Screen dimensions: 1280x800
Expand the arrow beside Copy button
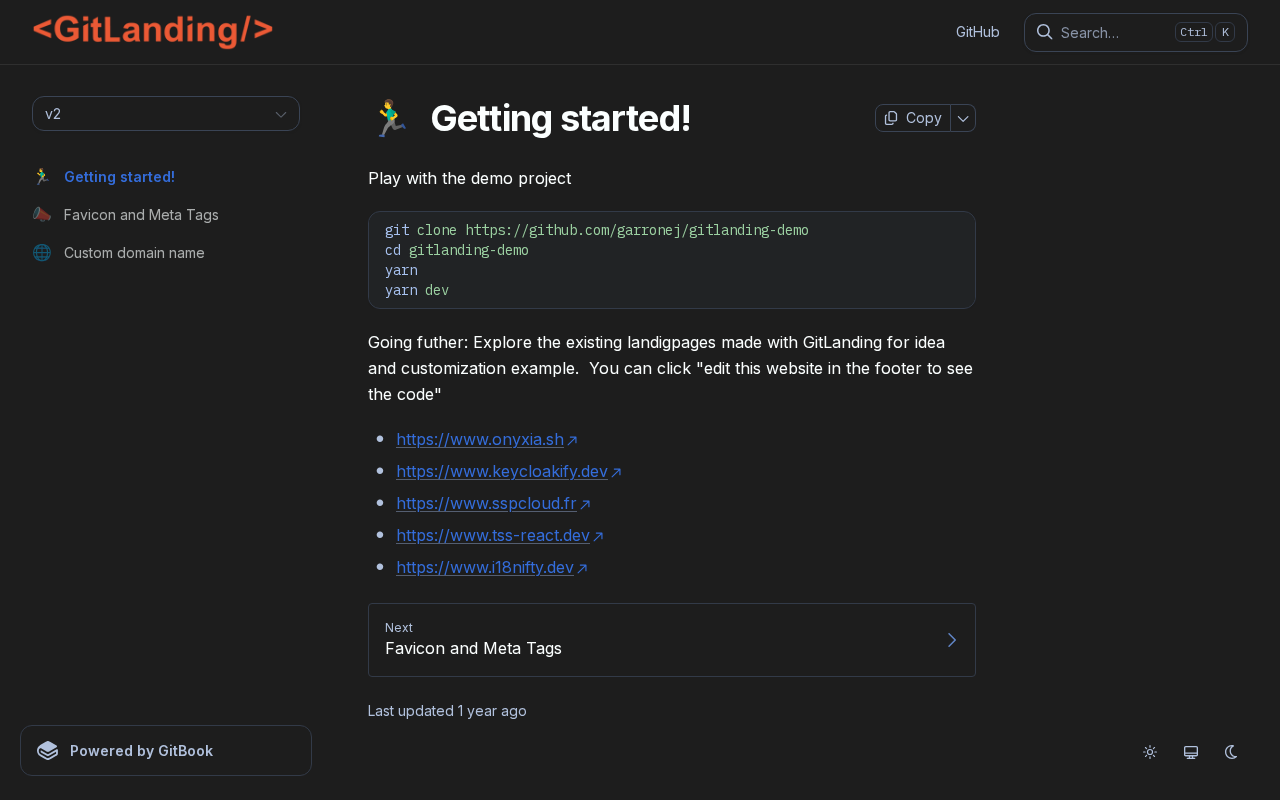pos(963,118)
